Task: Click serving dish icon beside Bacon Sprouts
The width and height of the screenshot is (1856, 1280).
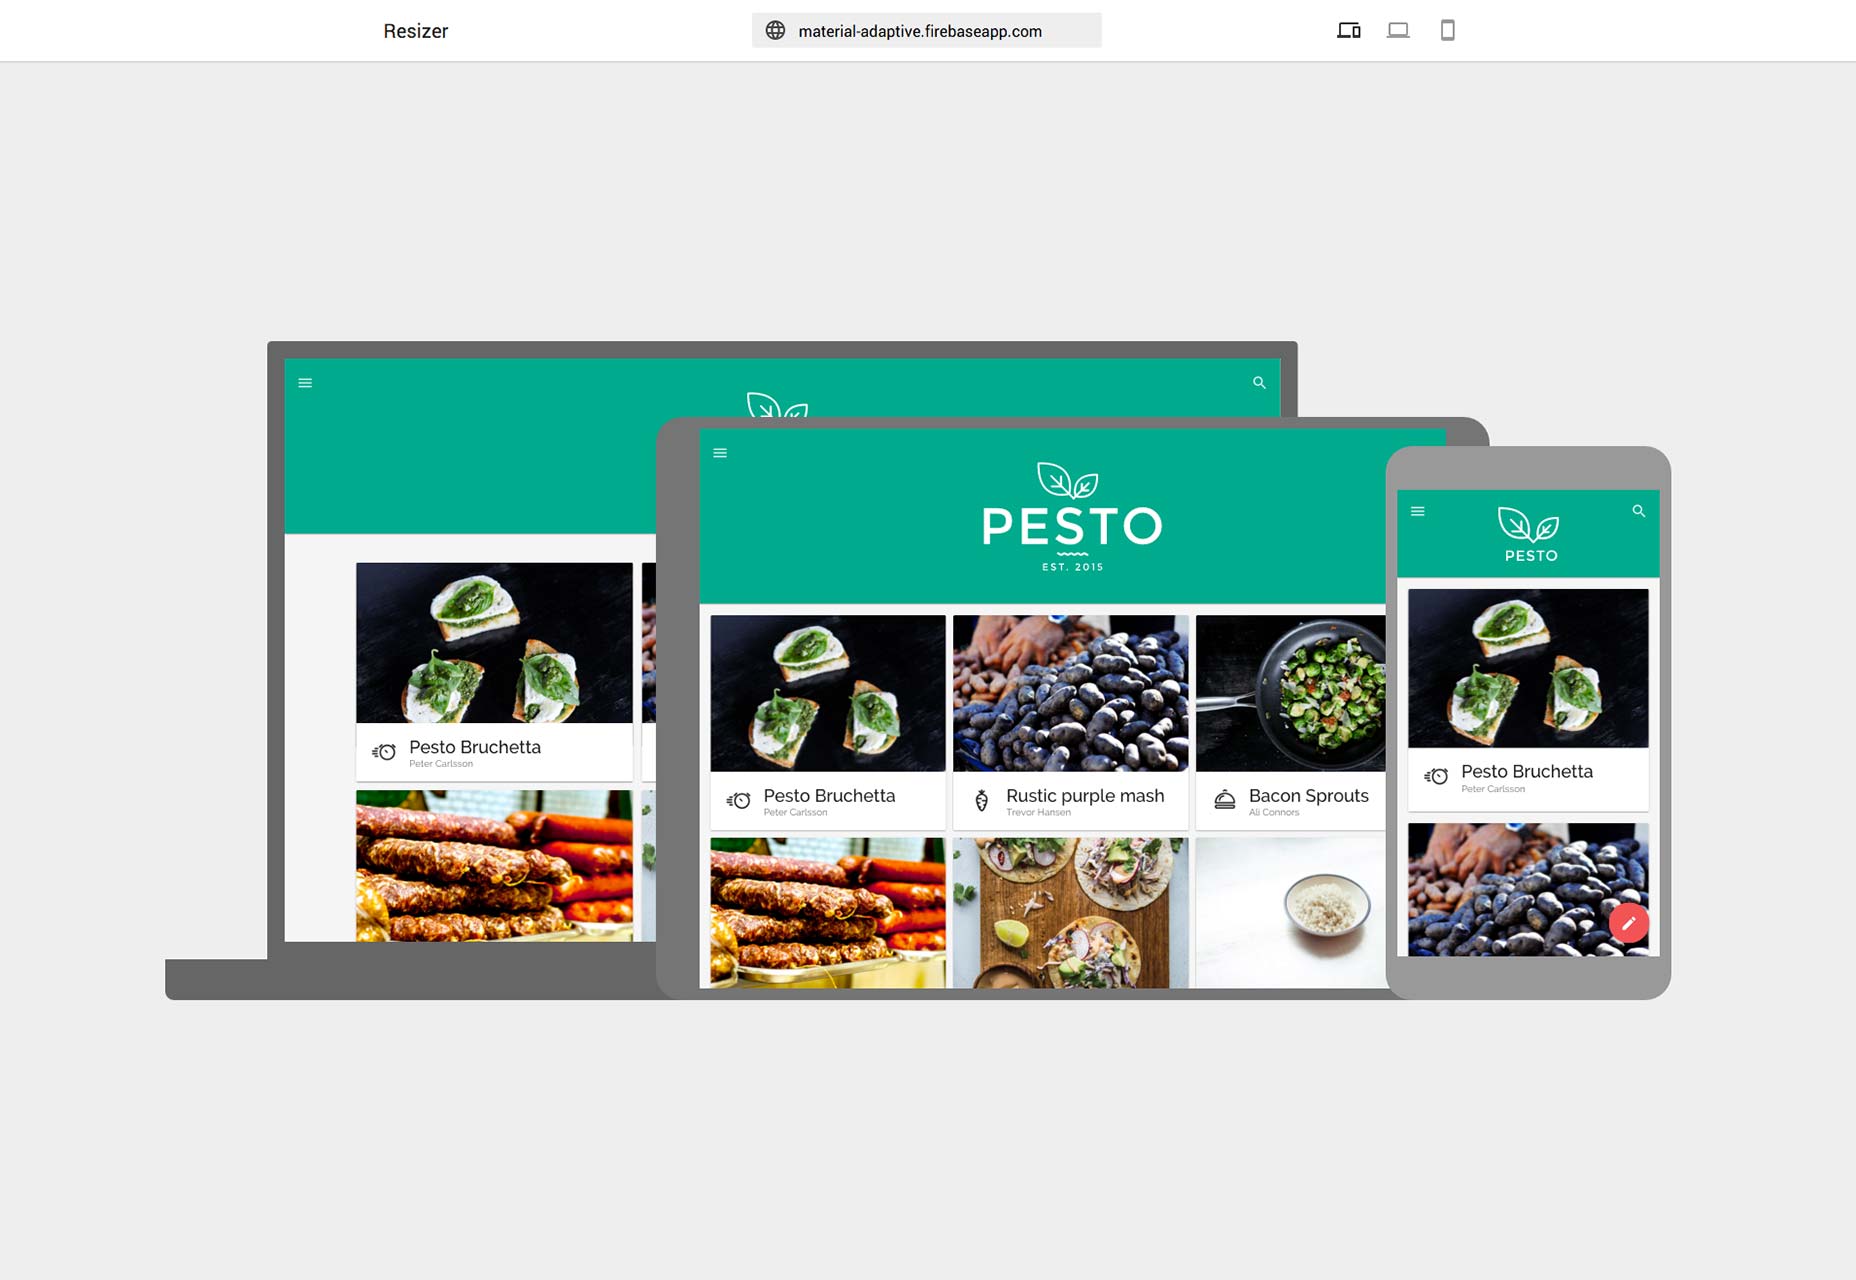Action: click(x=1224, y=800)
